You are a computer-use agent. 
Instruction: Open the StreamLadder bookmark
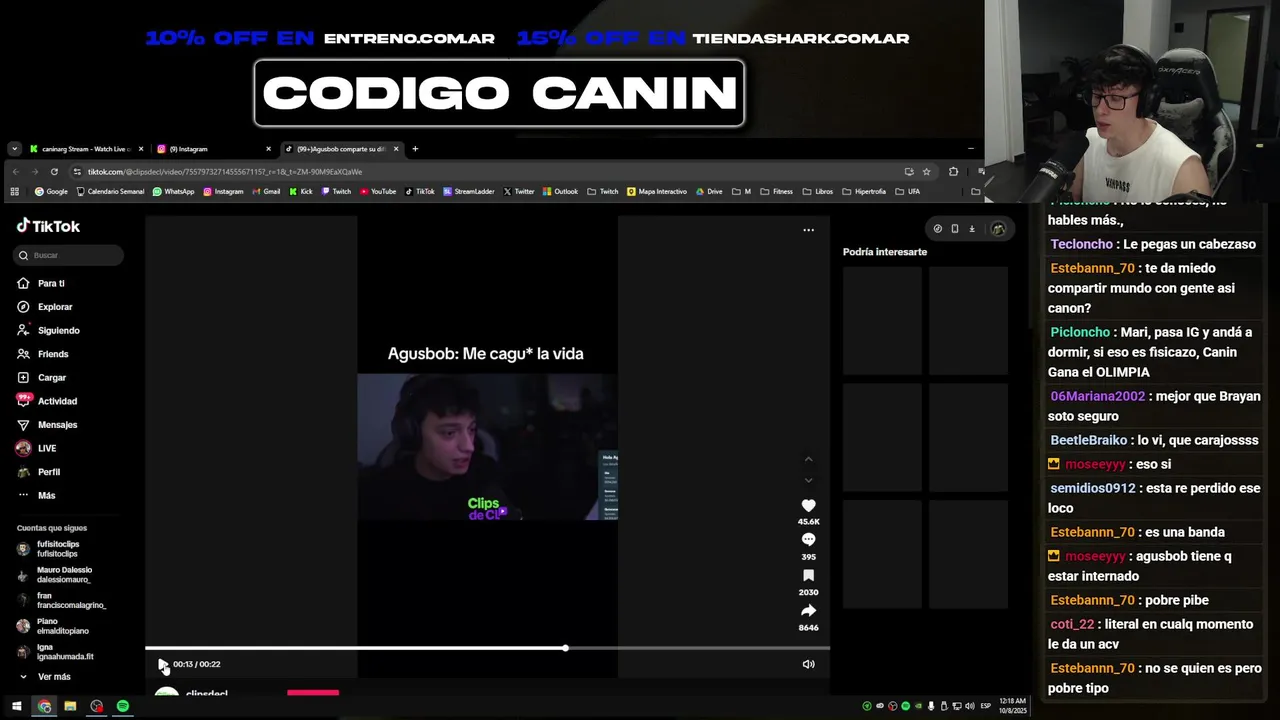469,191
